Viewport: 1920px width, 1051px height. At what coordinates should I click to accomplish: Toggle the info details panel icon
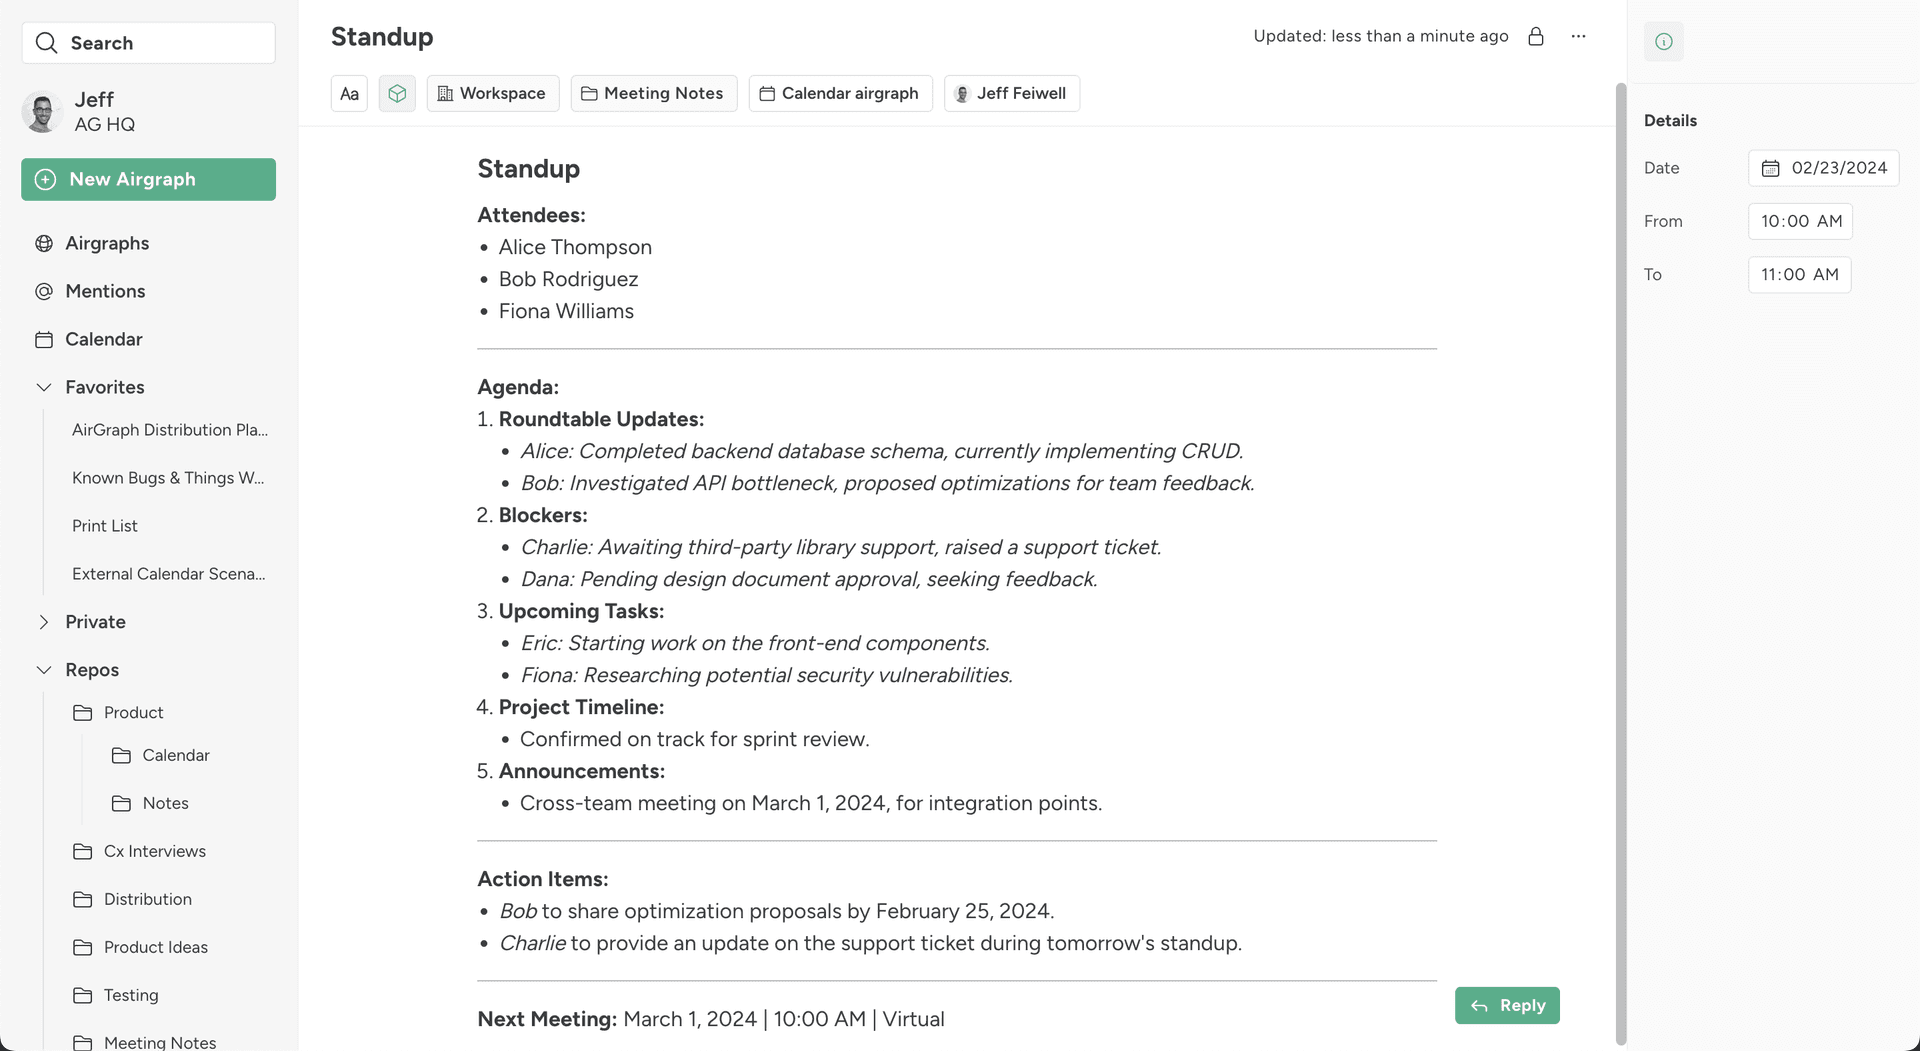point(1663,42)
